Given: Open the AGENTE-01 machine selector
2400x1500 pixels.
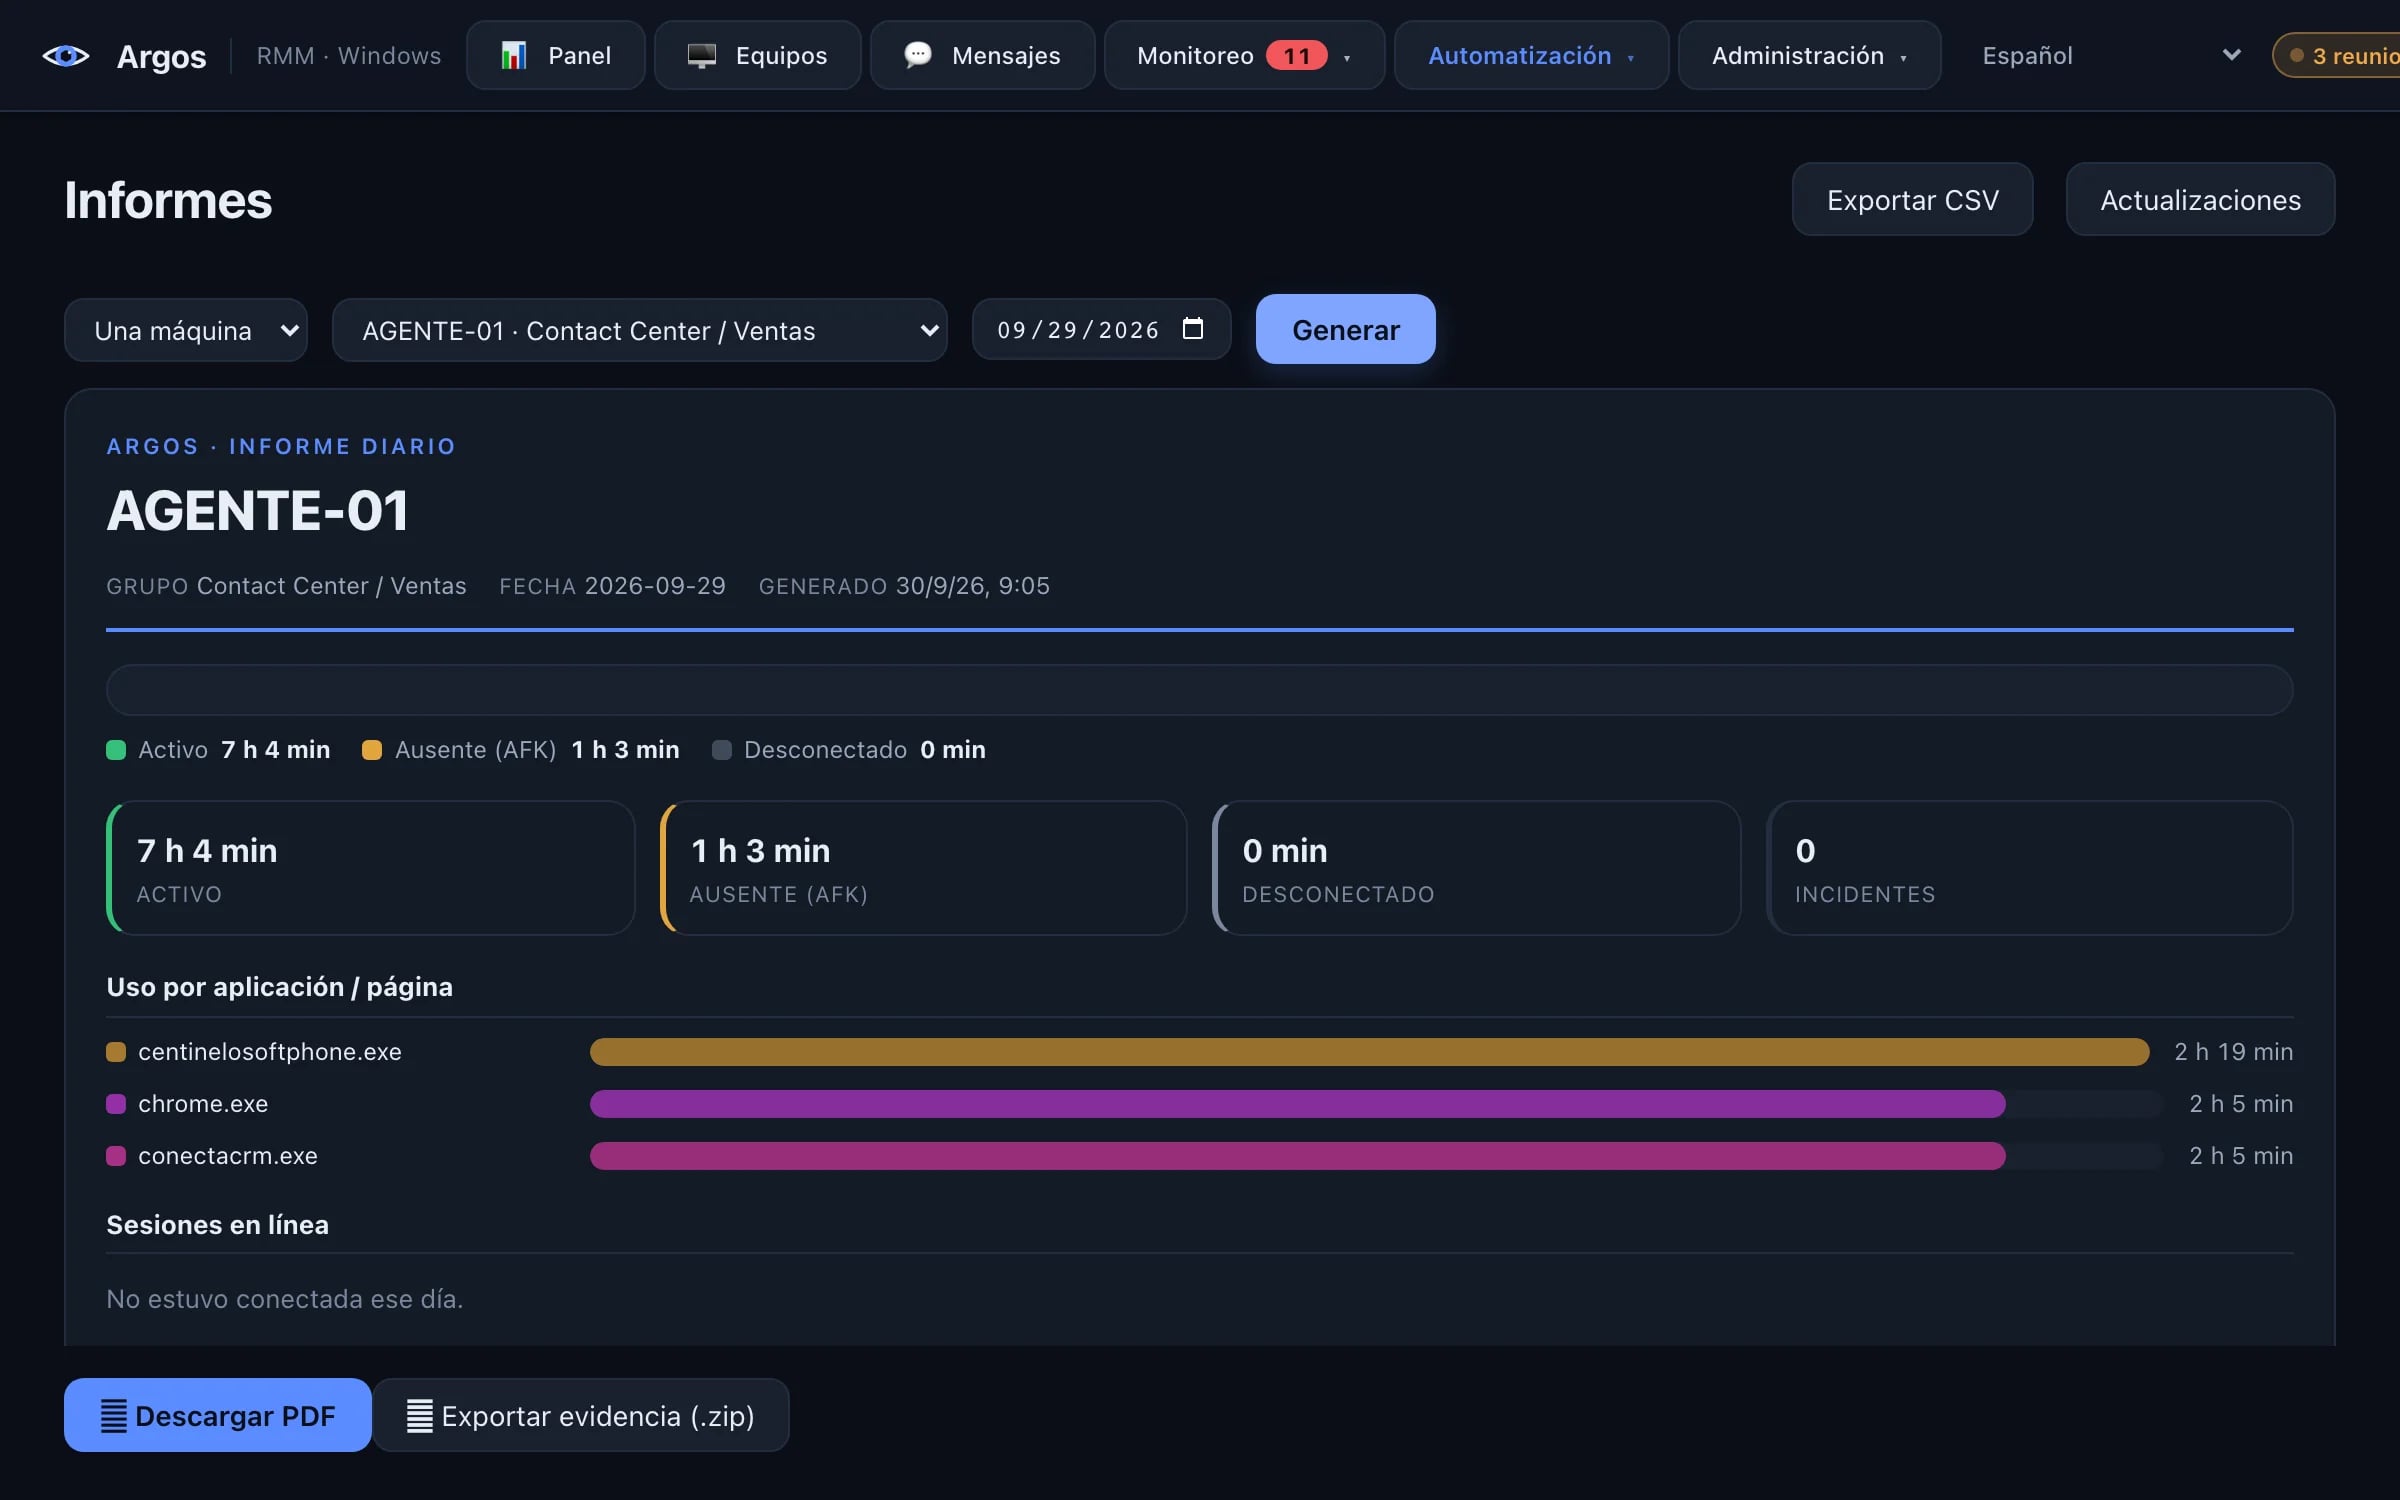Looking at the screenshot, I should click(x=640, y=330).
